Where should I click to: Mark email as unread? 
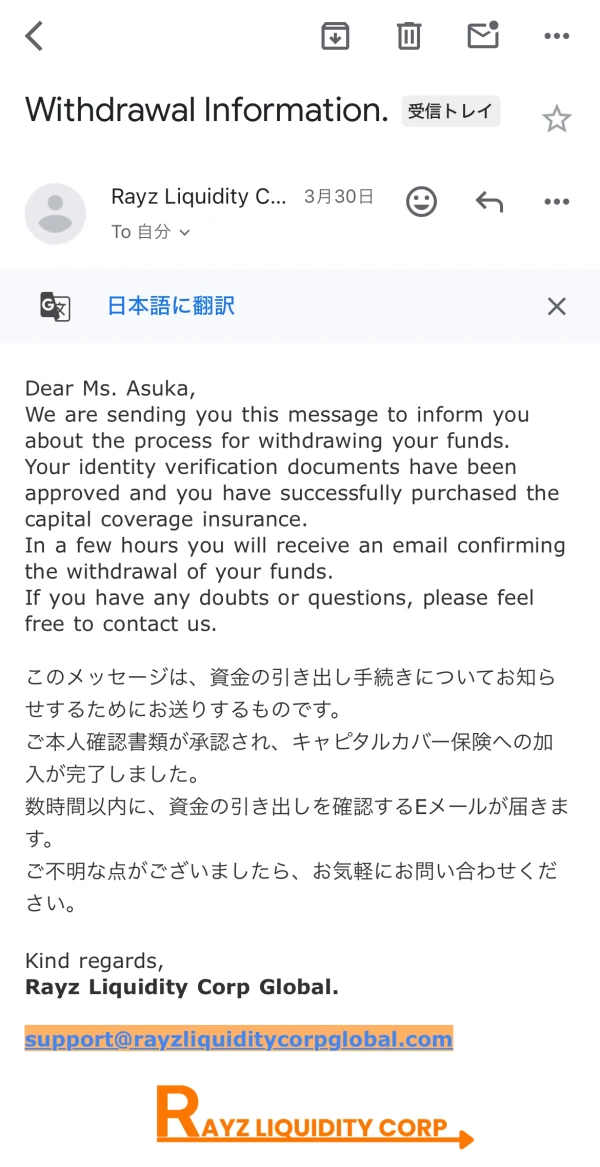483,36
